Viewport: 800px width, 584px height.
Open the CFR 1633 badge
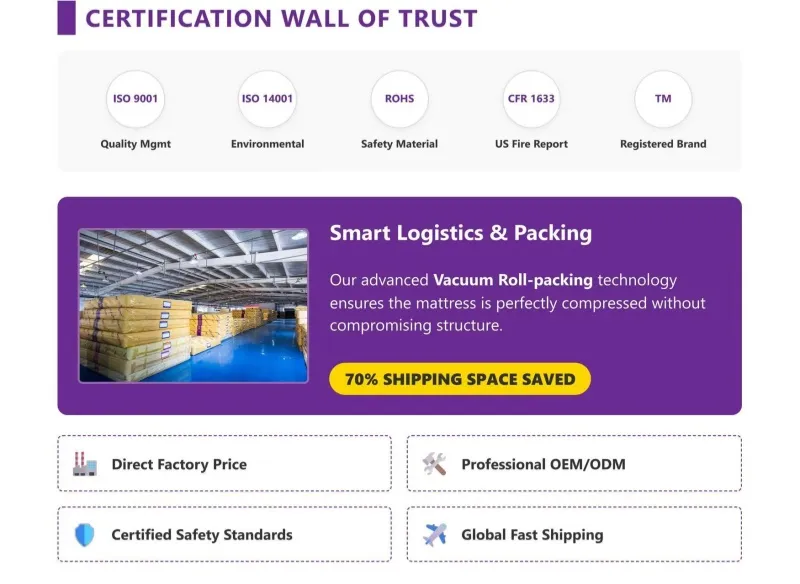531,99
